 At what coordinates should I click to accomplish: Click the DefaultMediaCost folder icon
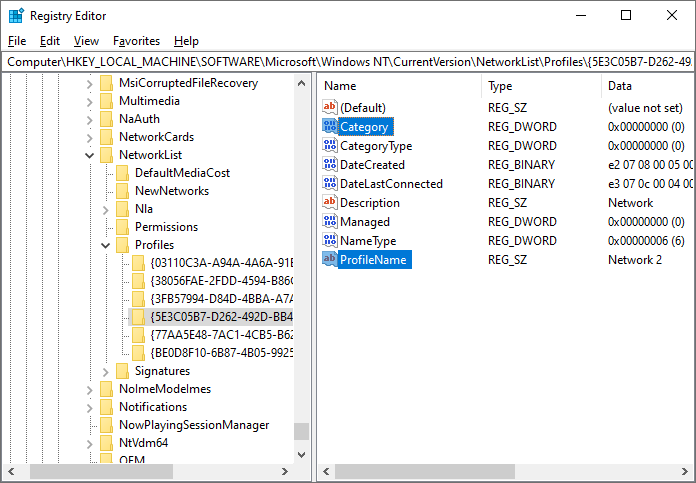click(123, 173)
